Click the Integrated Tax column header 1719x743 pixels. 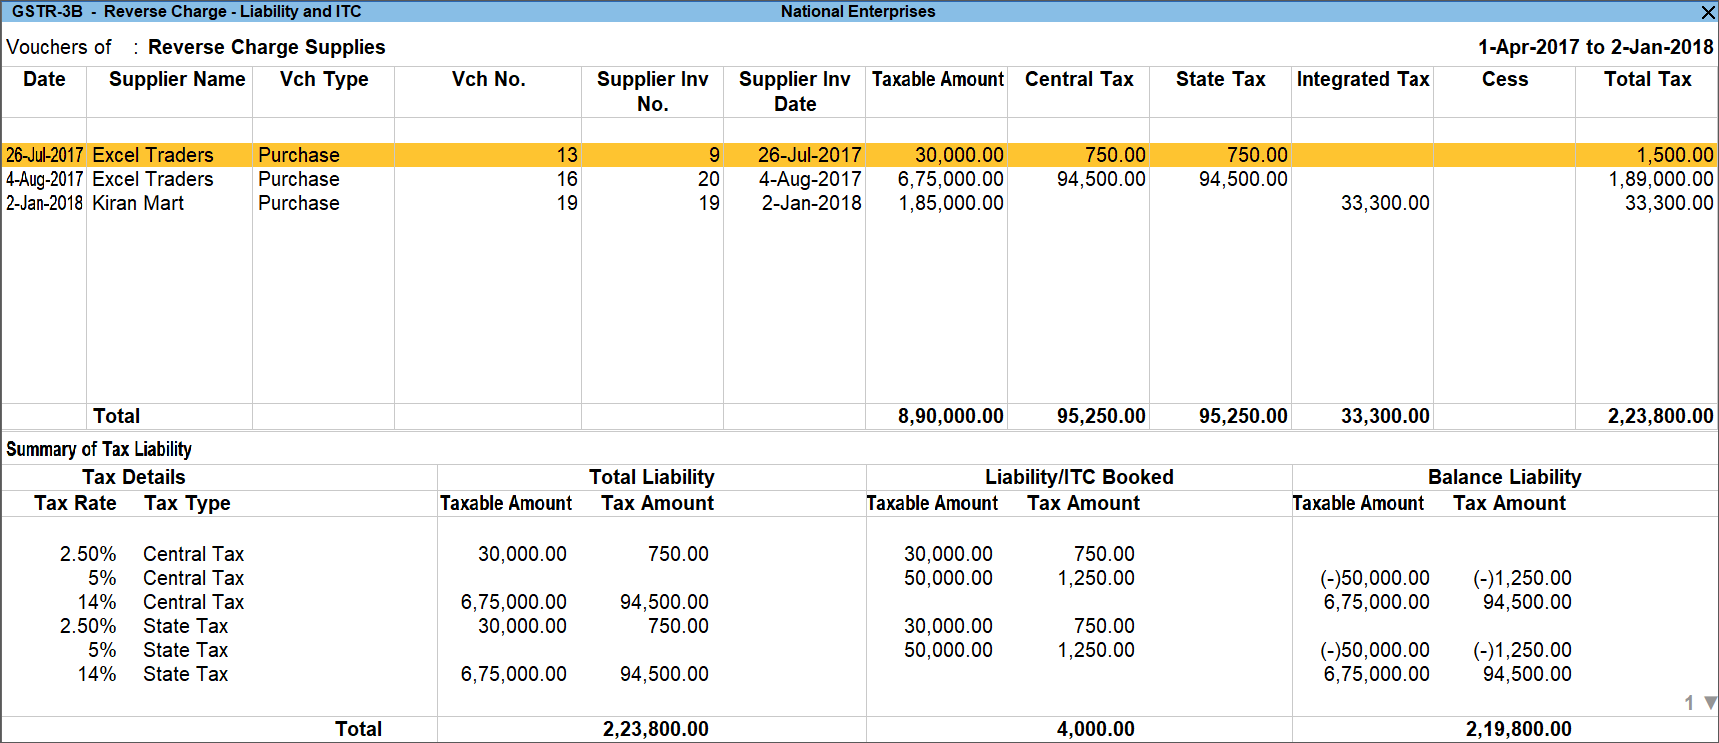[1362, 79]
